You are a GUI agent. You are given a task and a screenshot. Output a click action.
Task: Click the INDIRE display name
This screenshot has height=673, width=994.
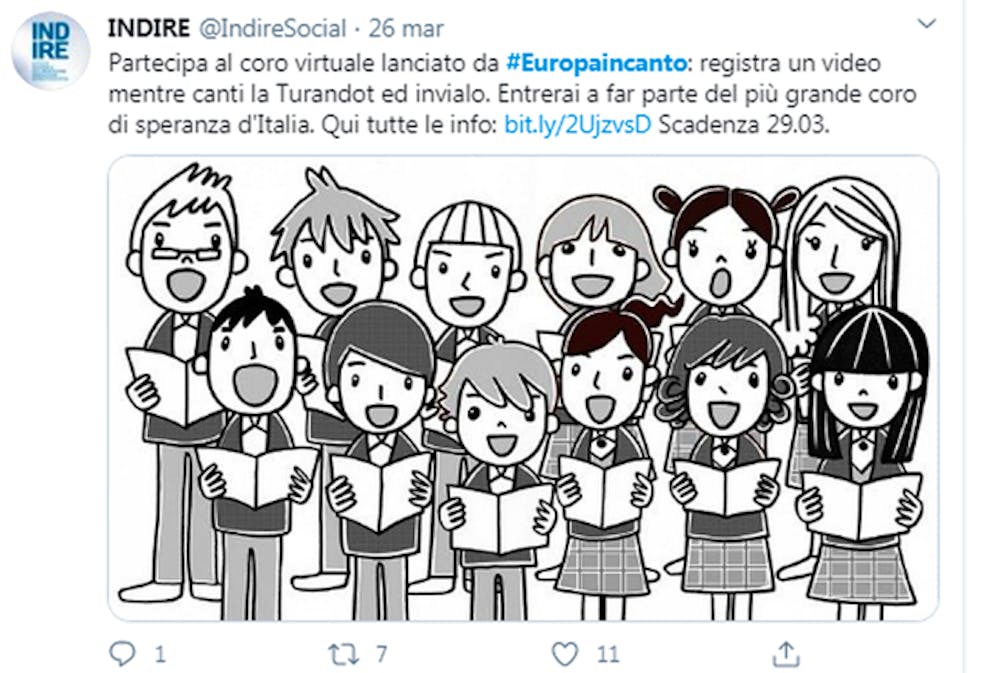149,29
